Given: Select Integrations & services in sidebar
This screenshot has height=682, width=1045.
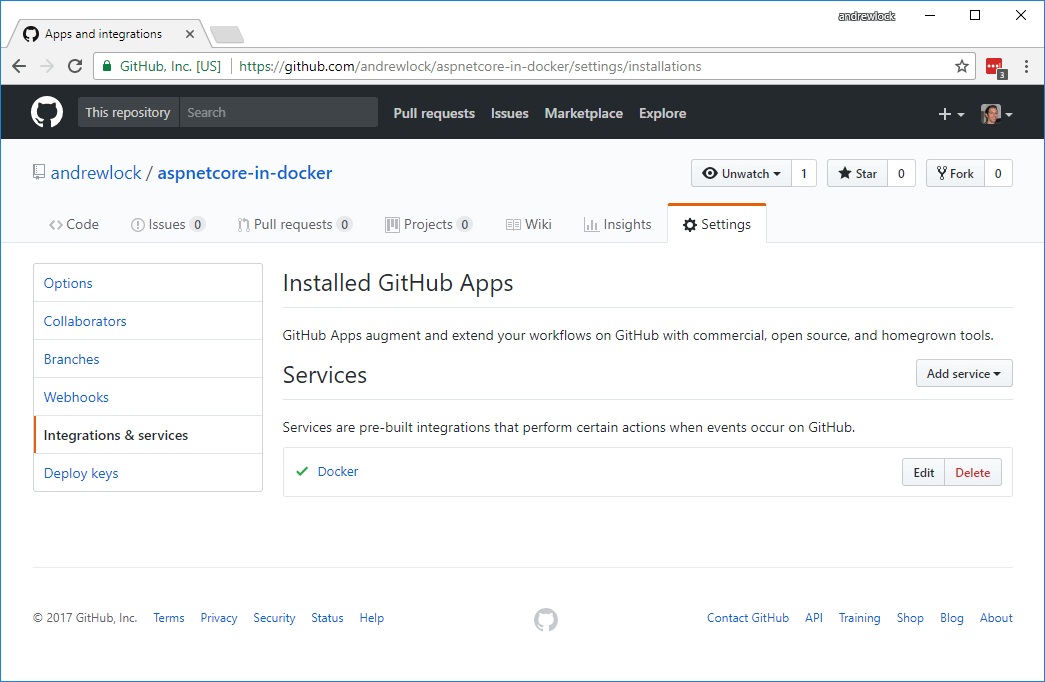Looking at the screenshot, I should click(x=148, y=435).
